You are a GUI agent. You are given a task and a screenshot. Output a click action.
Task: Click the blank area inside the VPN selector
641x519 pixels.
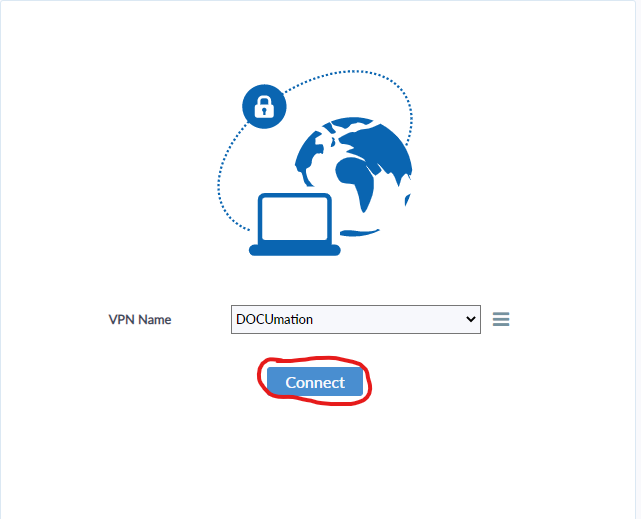pyautogui.click(x=388, y=319)
